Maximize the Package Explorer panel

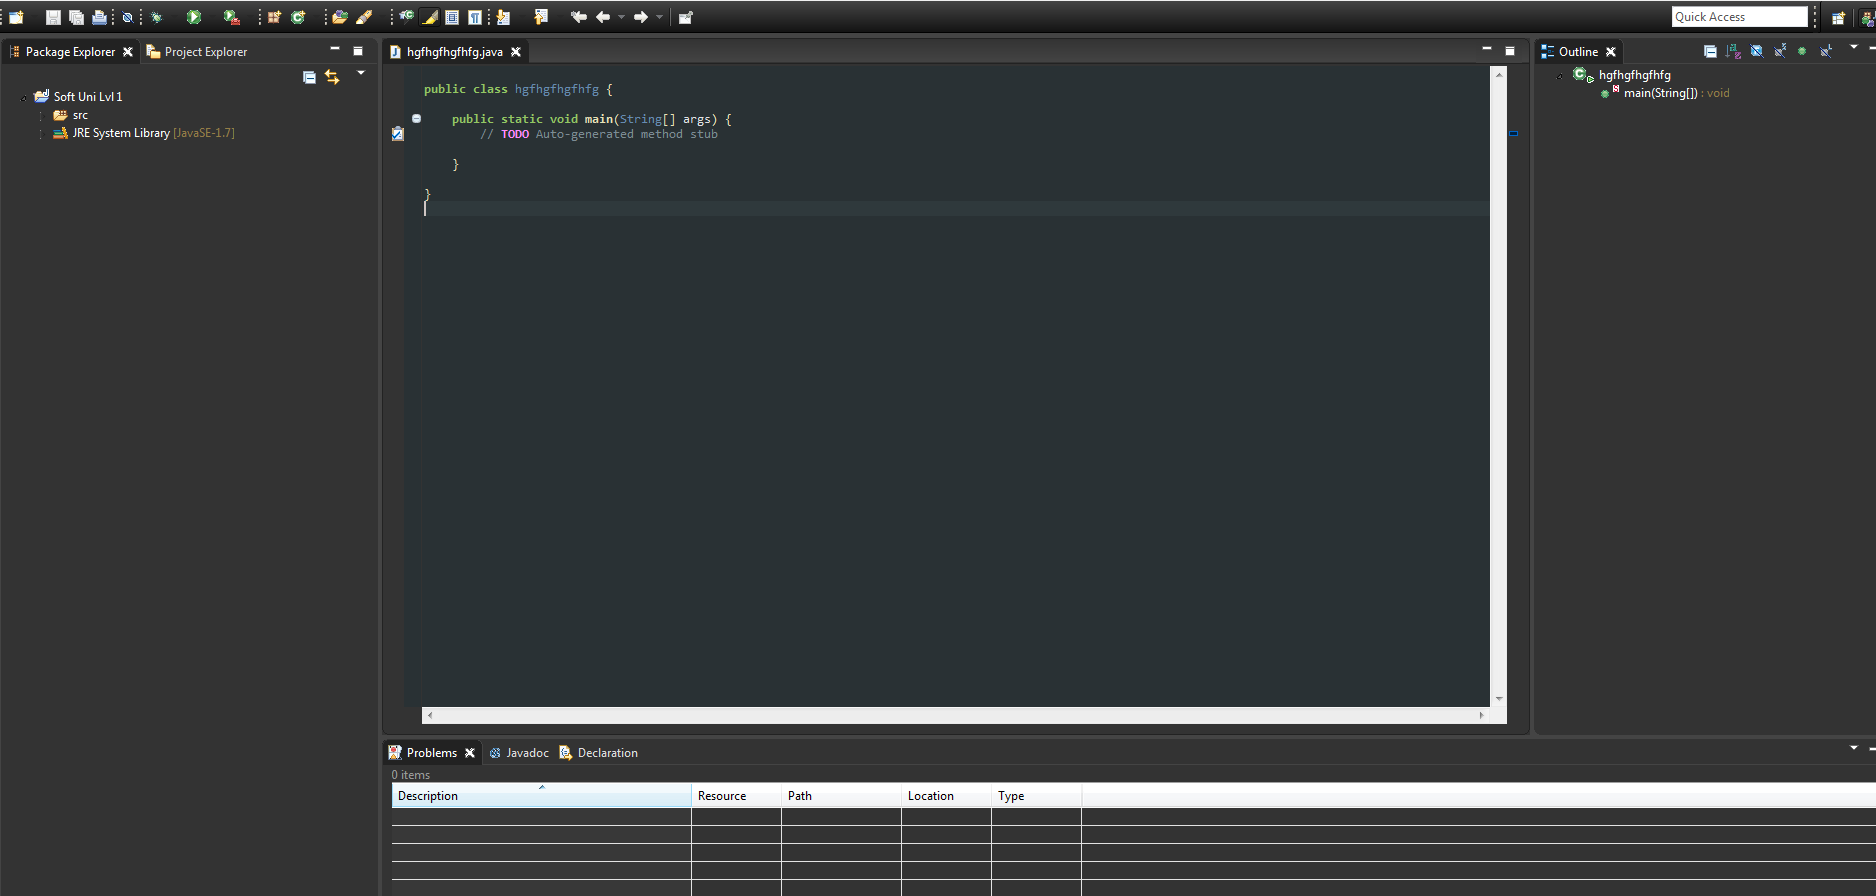[358, 51]
